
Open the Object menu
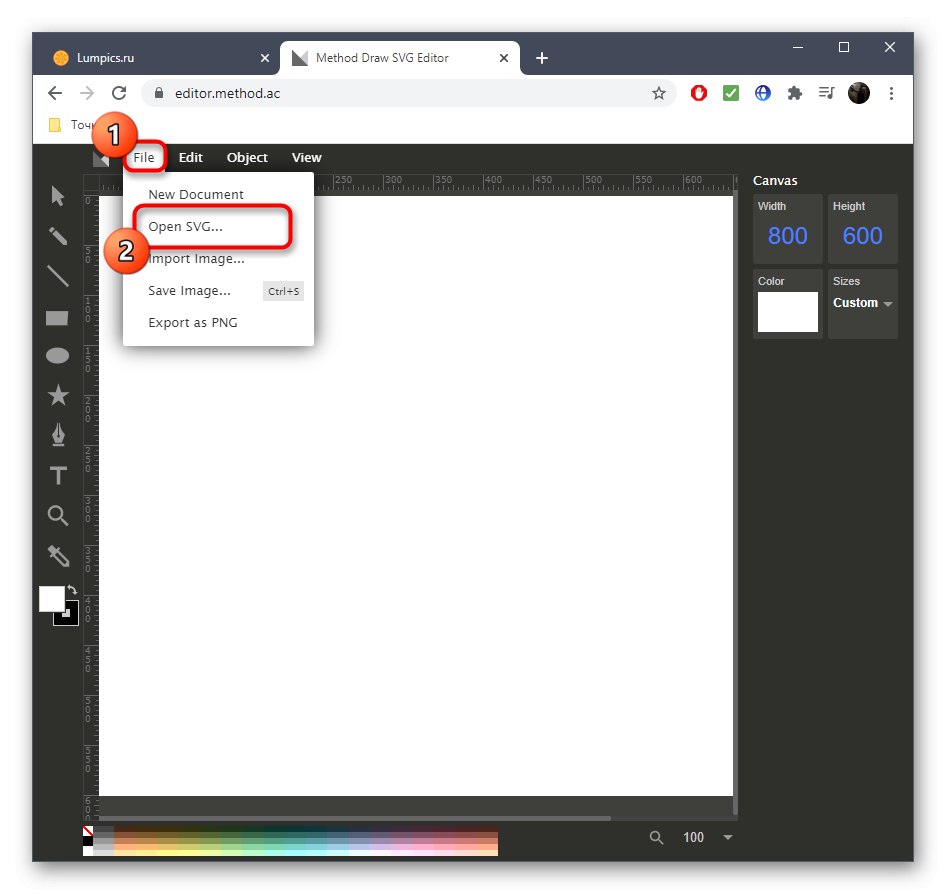tap(247, 157)
